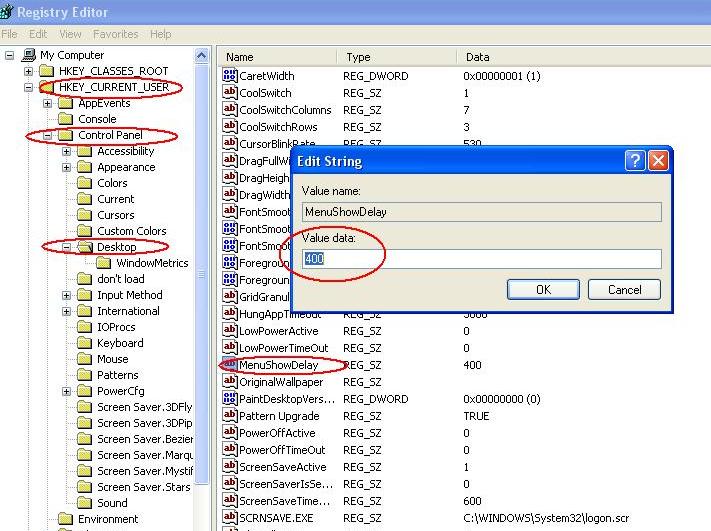Expand the Accessibility key
This screenshot has width=711, height=531.
click(x=66, y=151)
